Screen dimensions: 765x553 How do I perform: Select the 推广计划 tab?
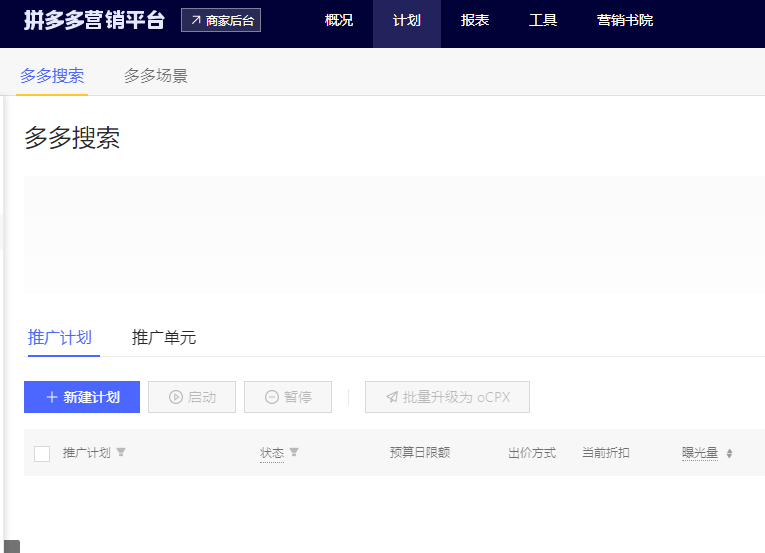tap(60, 337)
